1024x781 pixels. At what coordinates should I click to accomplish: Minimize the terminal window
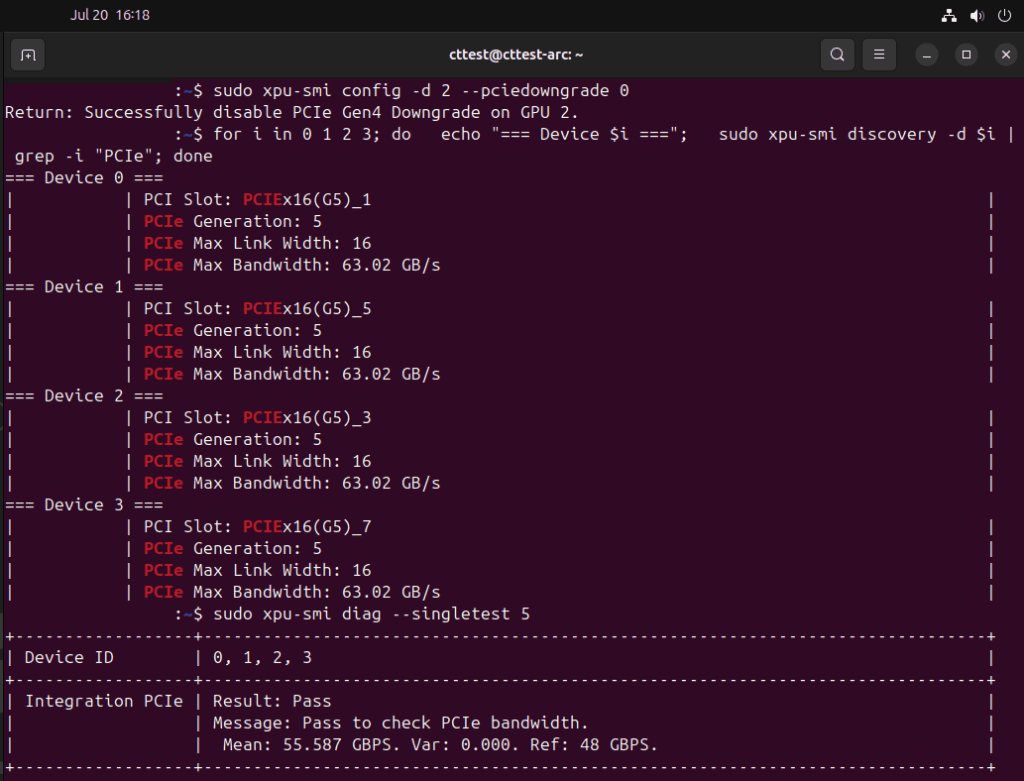[x=926, y=55]
